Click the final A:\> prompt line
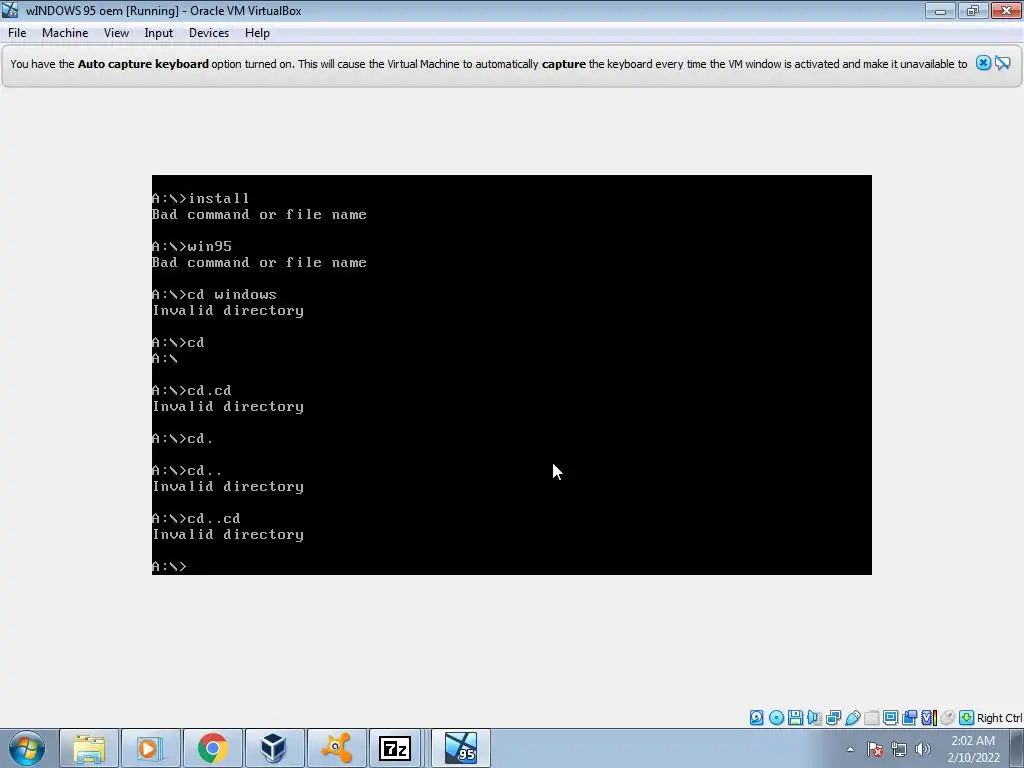 (169, 566)
